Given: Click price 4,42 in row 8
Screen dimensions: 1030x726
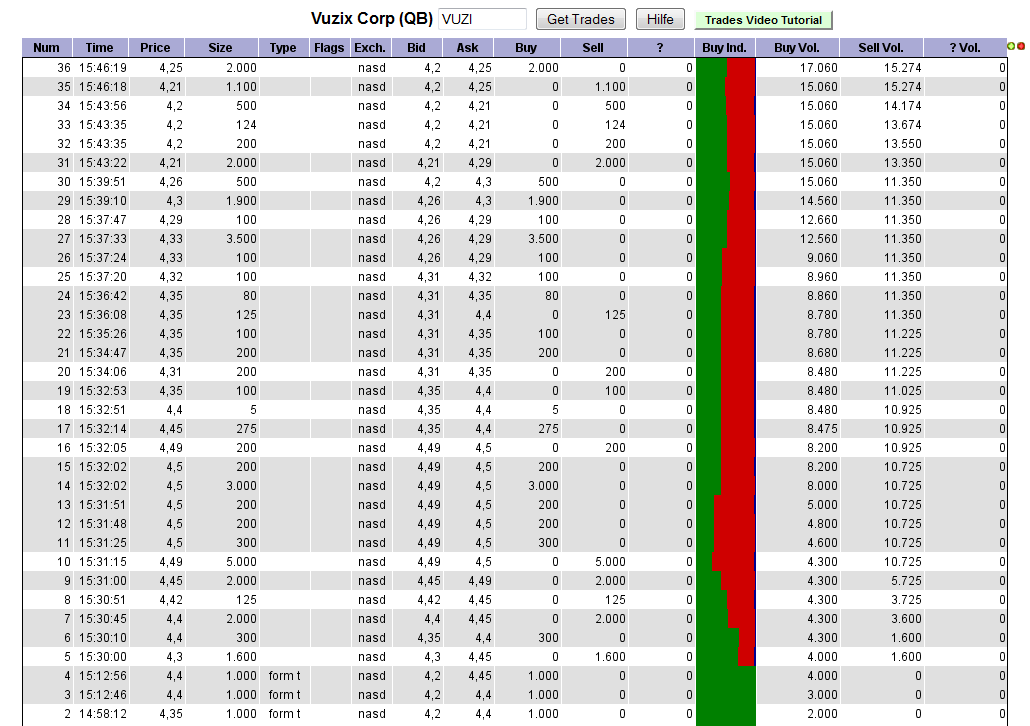Looking at the screenshot, I should [171, 601].
